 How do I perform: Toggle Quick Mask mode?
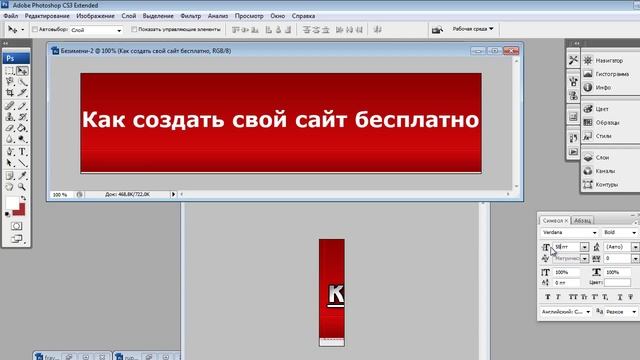[x=16, y=226]
